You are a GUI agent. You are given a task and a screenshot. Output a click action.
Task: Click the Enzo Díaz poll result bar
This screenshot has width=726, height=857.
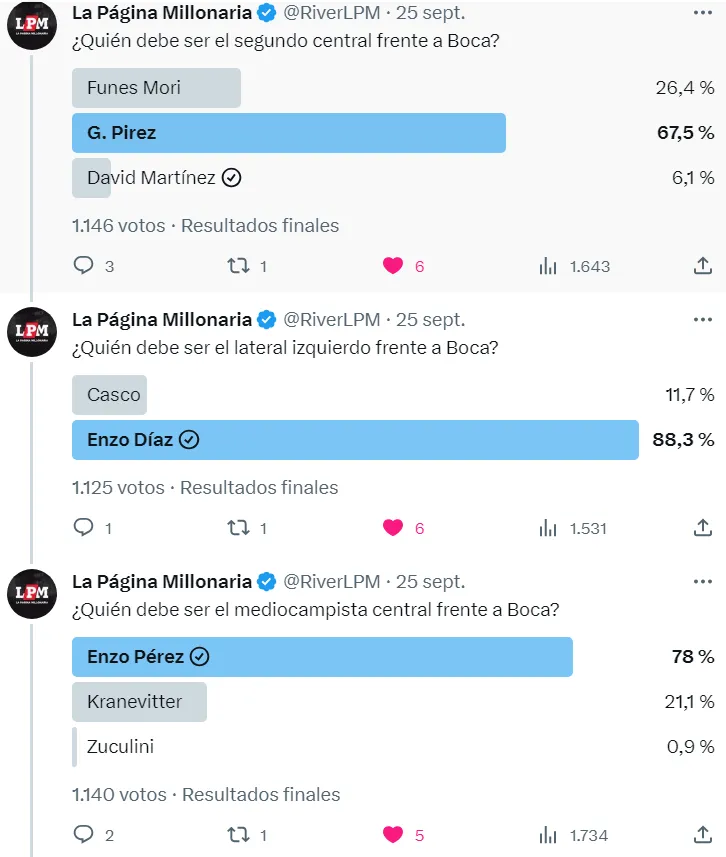(355, 440)
